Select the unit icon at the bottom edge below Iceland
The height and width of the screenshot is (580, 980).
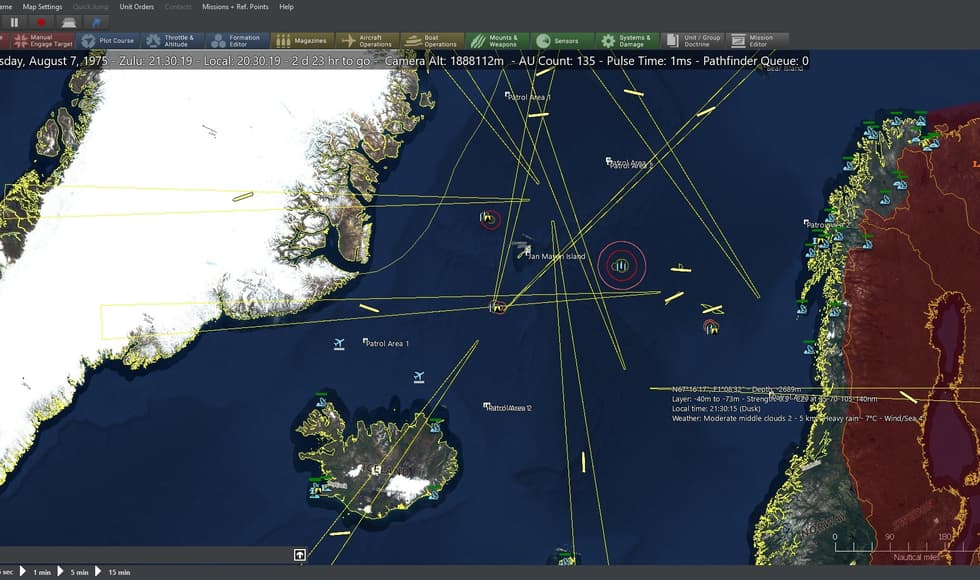[x=566, y=558]
